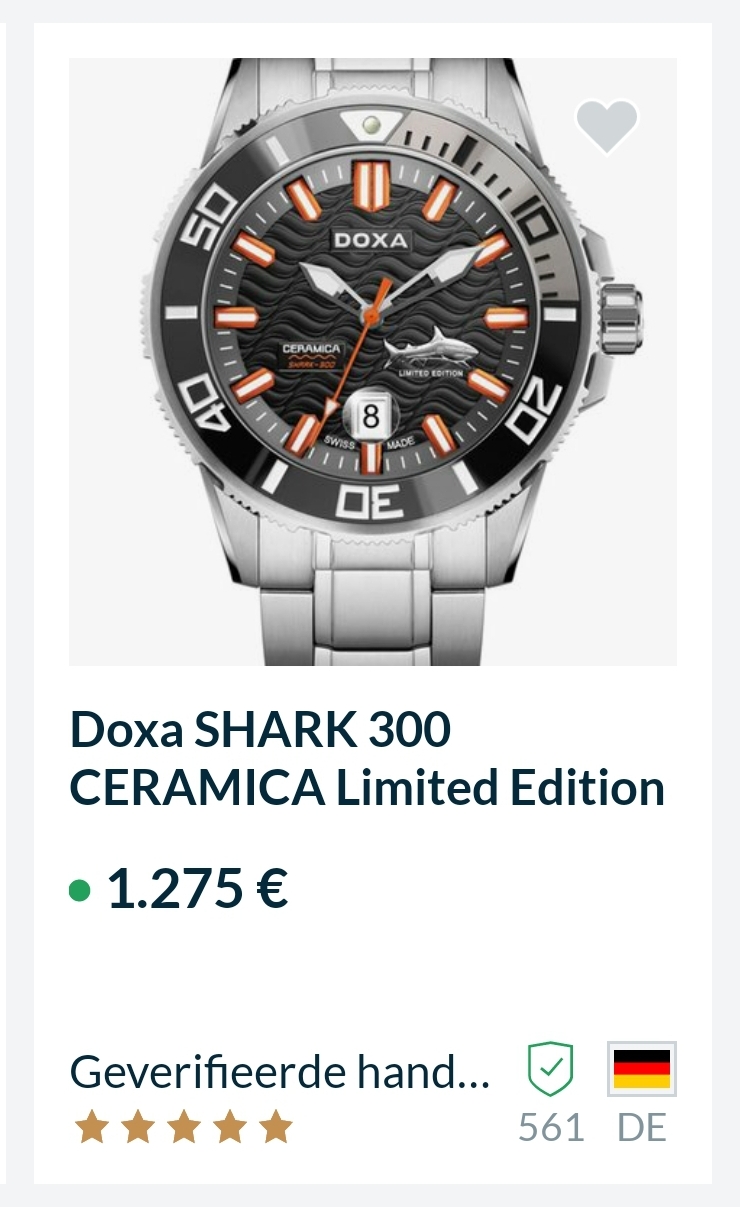
Task: Click the fourth rating star
Action: click(x=230, y=1127)
